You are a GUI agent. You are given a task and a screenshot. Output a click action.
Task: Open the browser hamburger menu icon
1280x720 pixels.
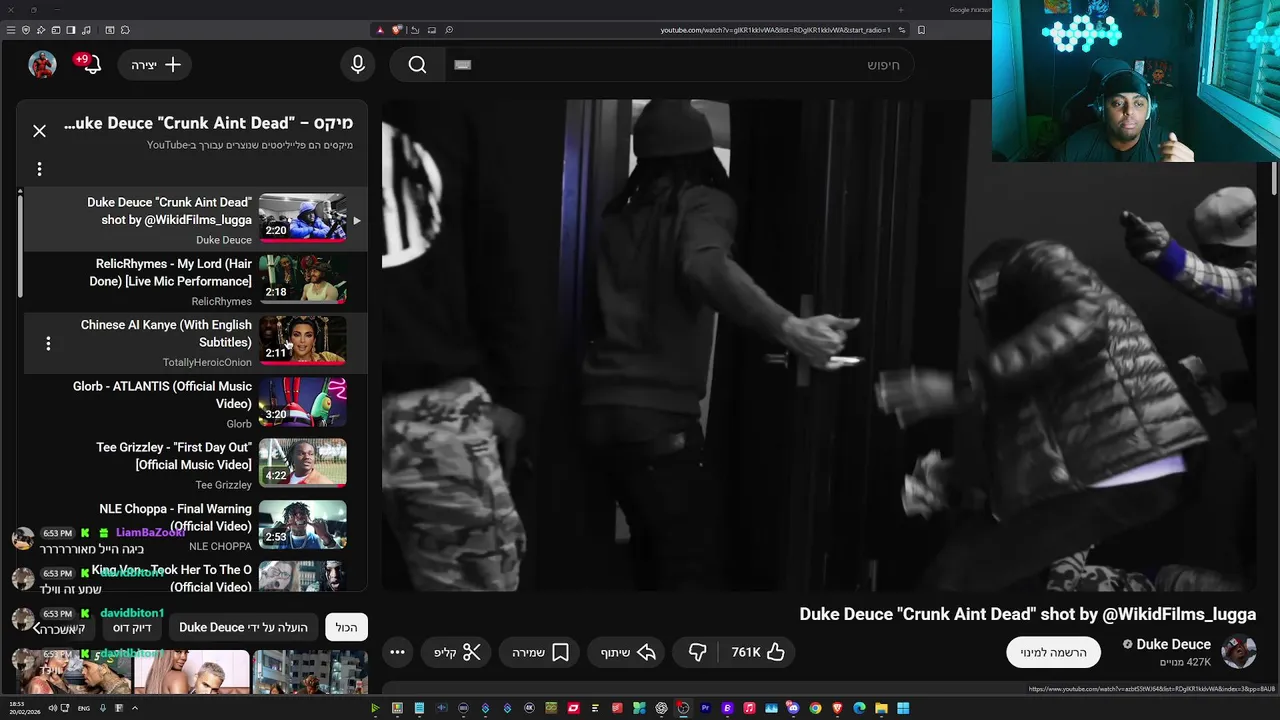pyautogui.click(x=11, y=30)
